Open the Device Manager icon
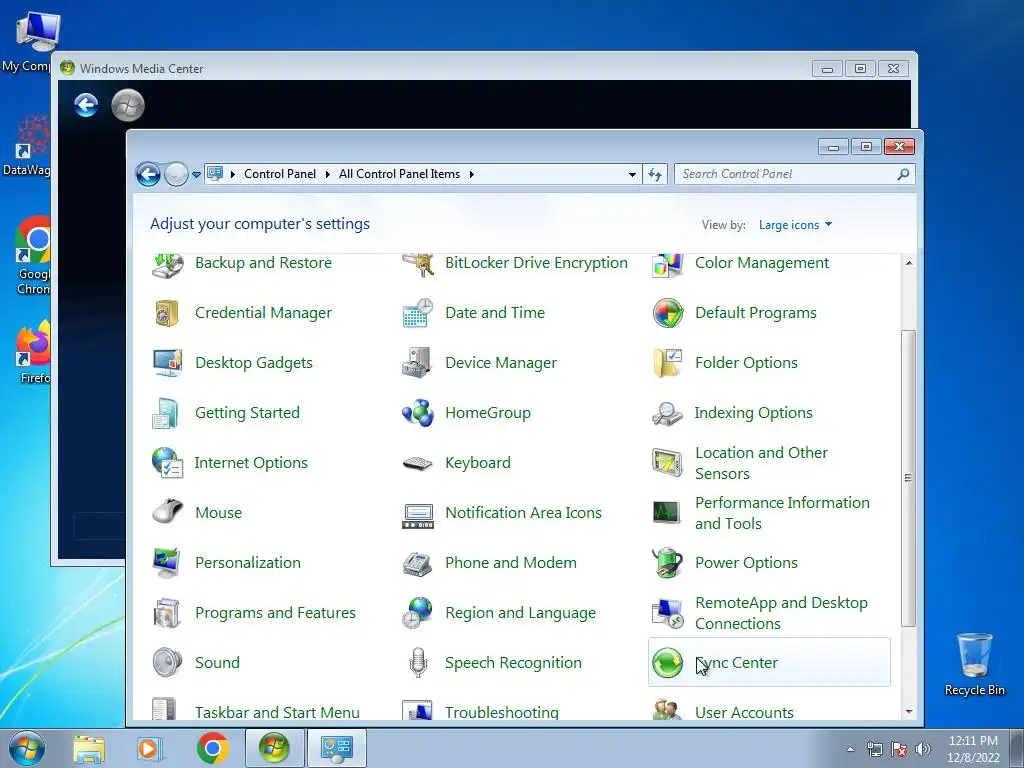The image size is (1024, 768). pos(417,362)
